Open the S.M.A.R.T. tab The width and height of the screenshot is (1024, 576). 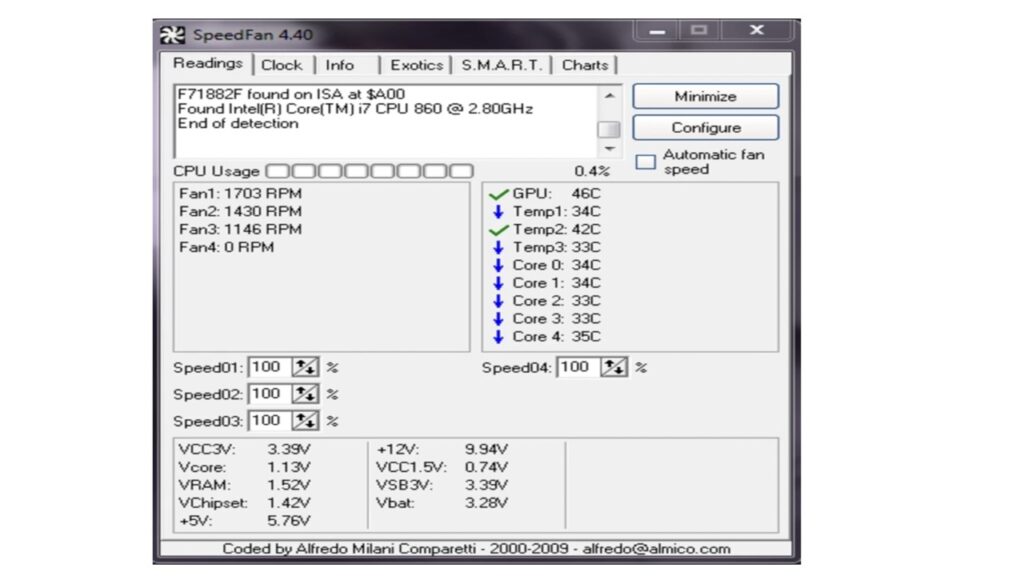pos(503,64)
